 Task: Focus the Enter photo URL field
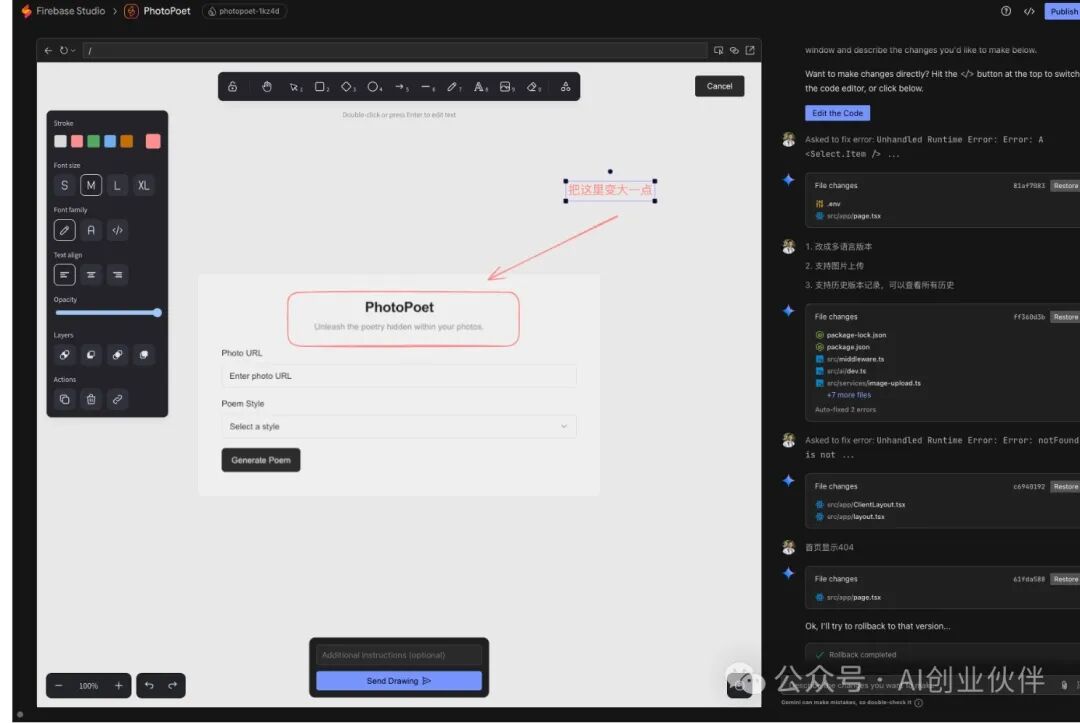[x=399, y=376]
